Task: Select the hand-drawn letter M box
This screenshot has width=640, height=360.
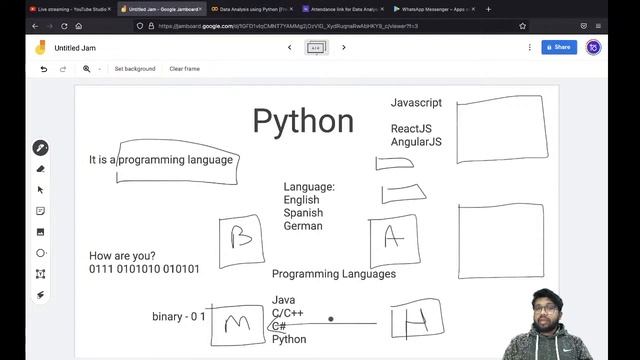Action: coord(237,325)
